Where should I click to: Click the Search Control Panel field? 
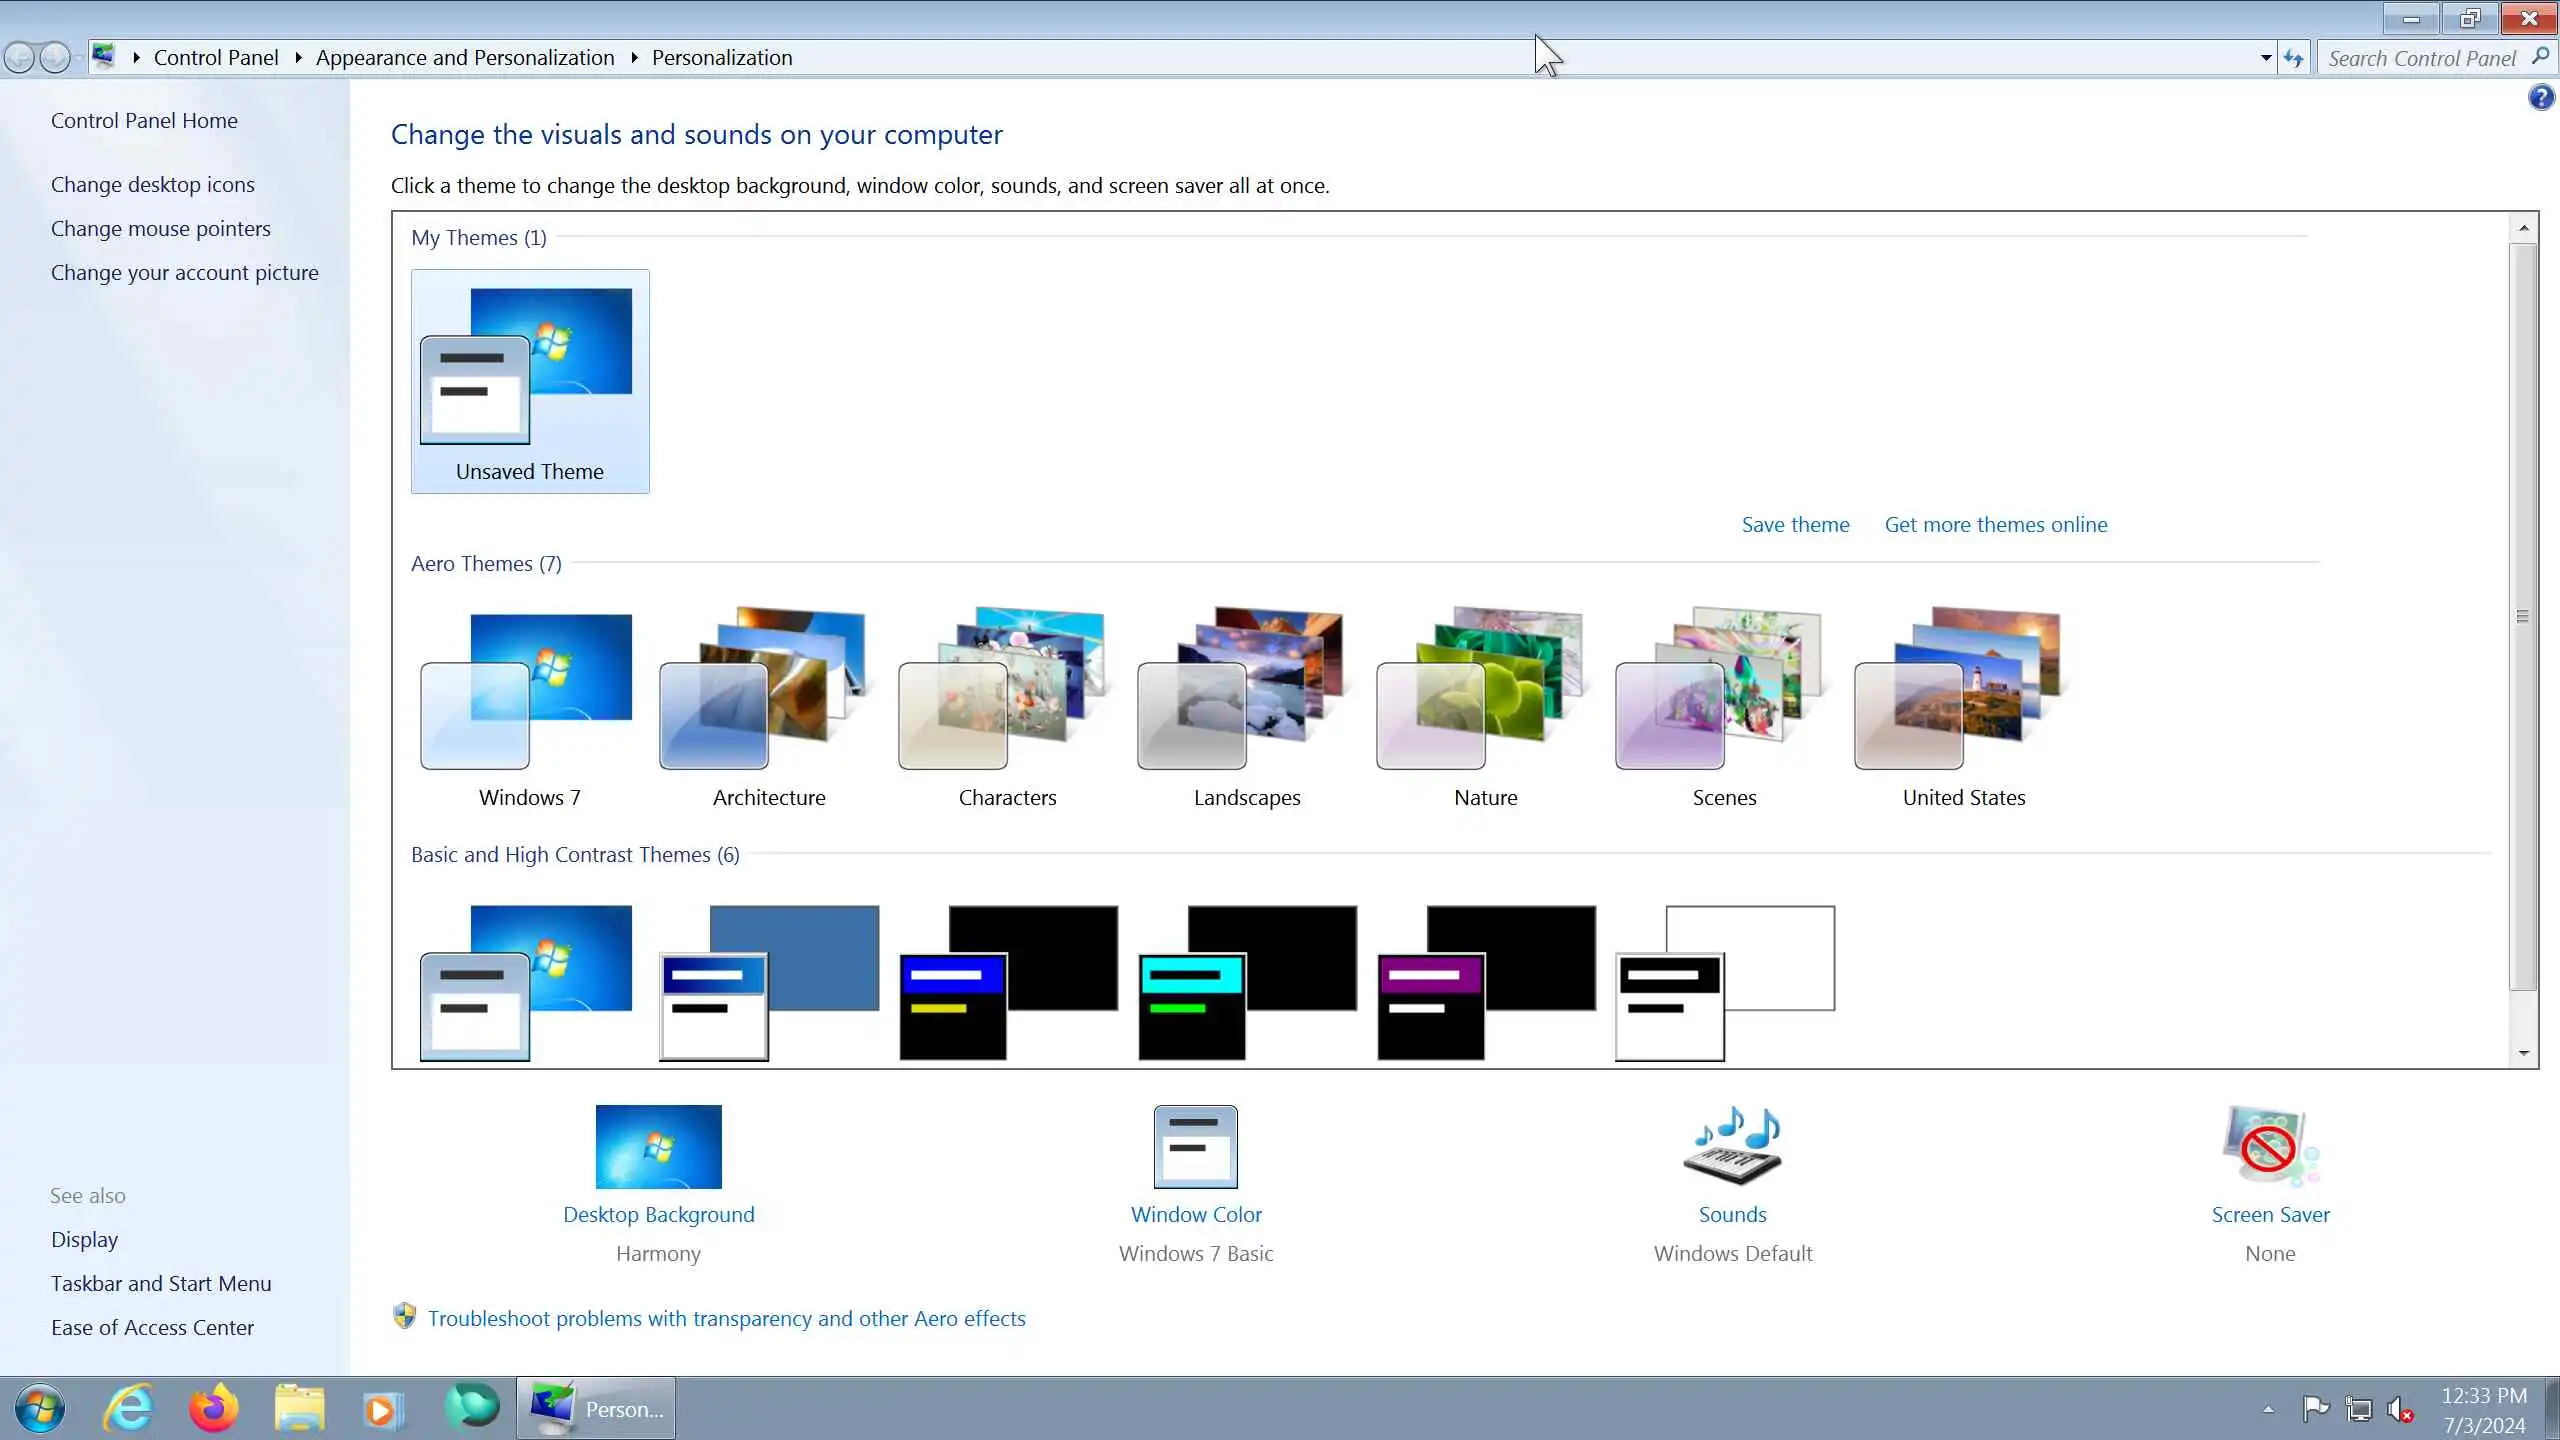pyautogui.click(x=2420, y=58)
